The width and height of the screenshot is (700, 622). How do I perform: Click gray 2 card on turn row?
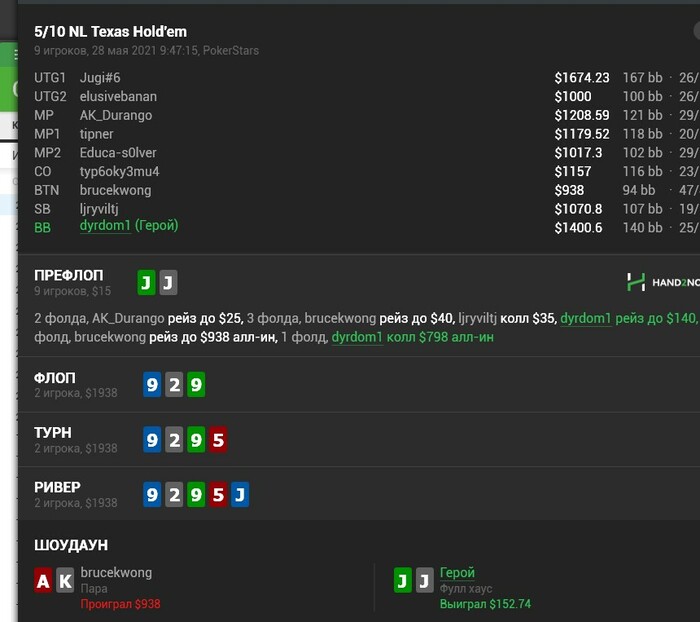174,440
